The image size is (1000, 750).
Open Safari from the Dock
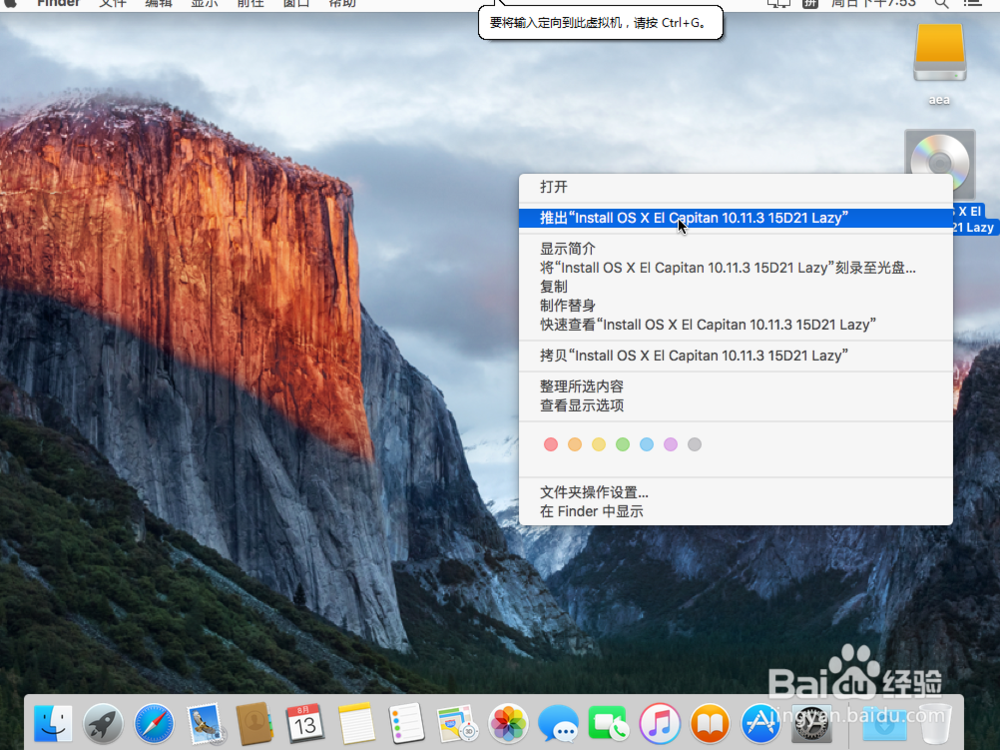coord(153,723)
